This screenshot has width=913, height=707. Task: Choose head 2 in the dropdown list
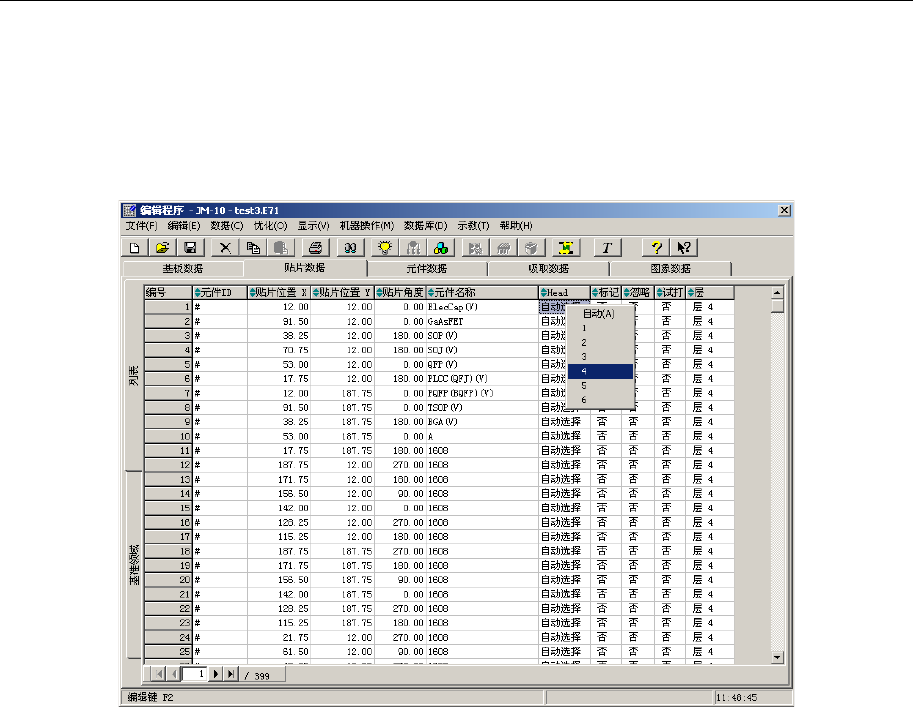[600, 342]
